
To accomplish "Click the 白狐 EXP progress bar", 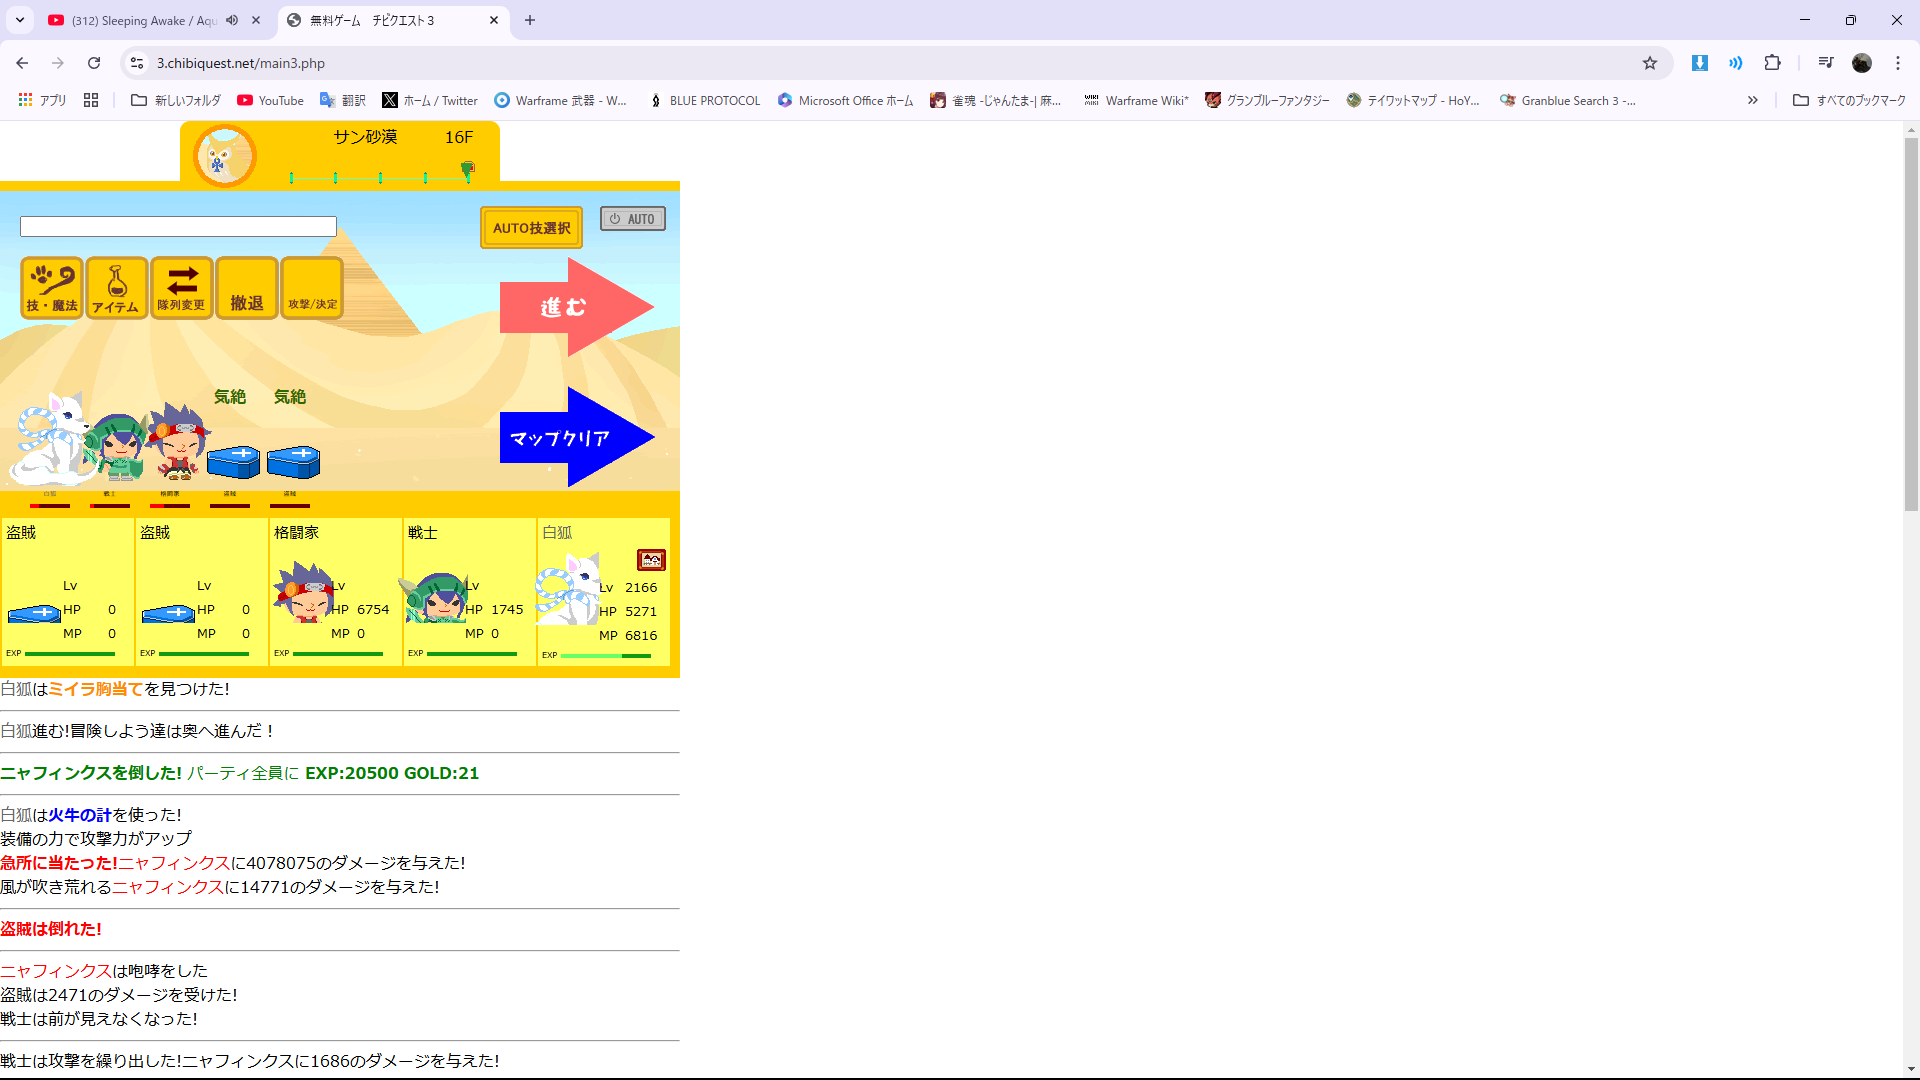I will [x=606, y=656].
